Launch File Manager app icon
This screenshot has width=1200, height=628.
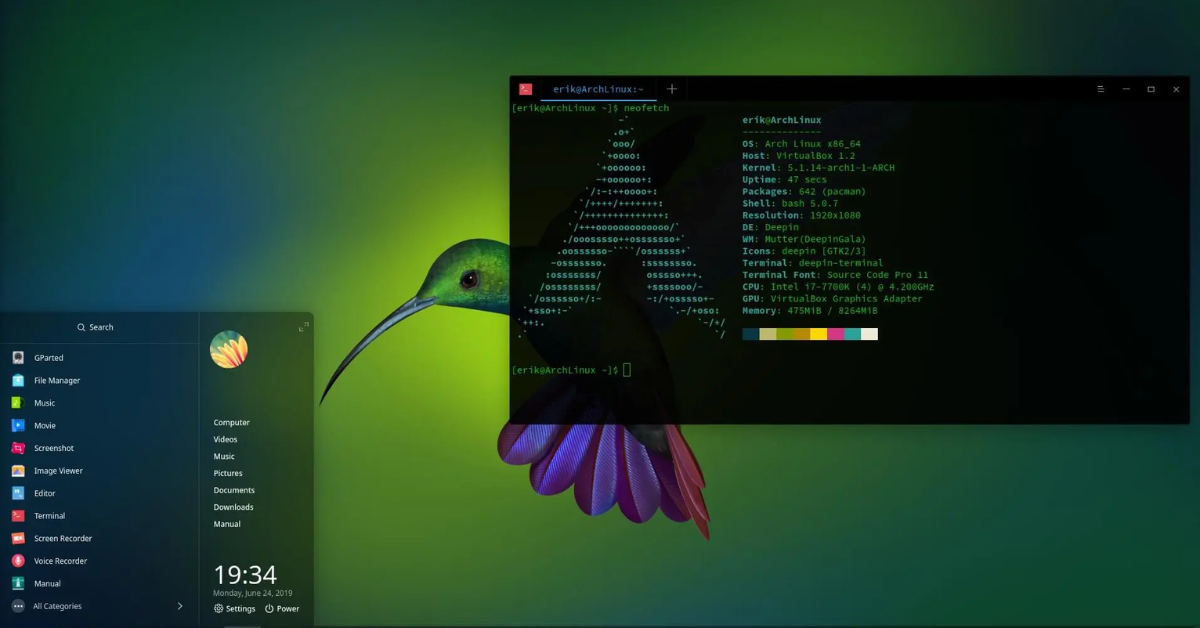point(18,380)
